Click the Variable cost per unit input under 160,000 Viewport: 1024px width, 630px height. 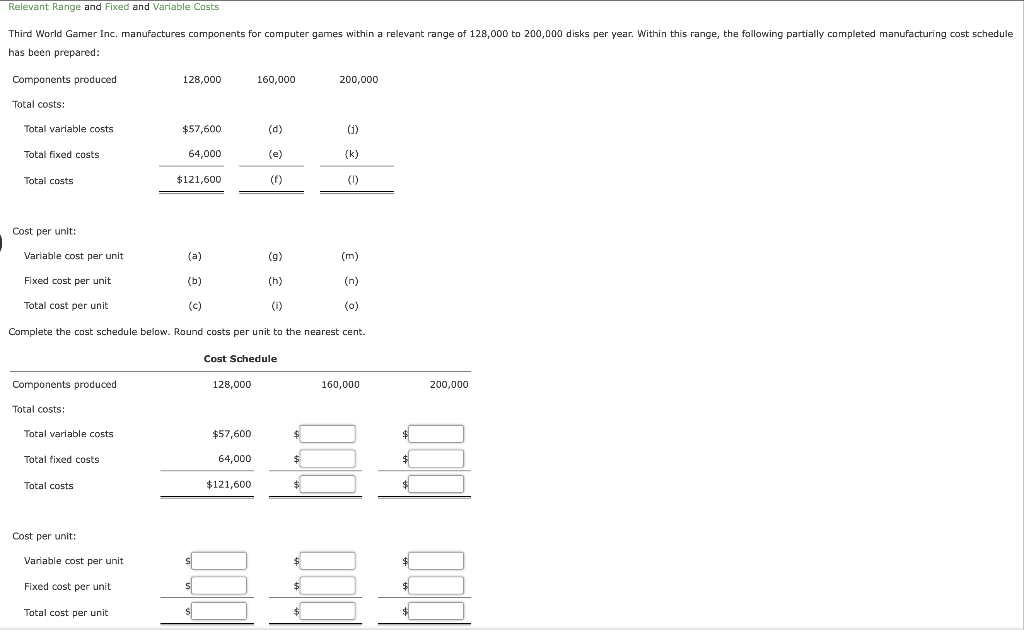(328, 561)
